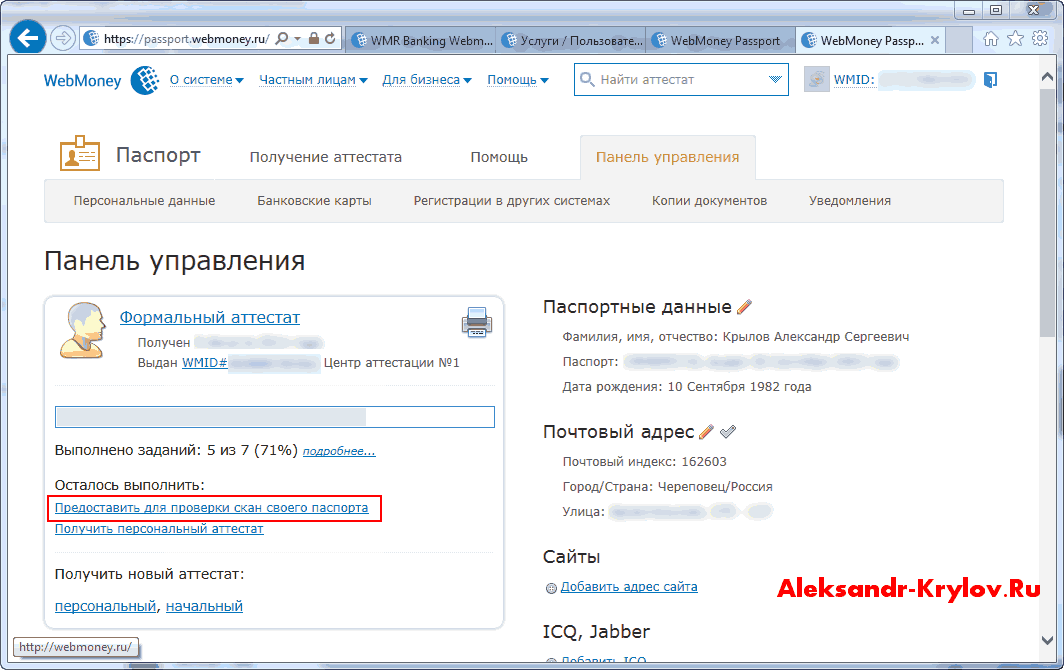The height and width of the screenshot is (670, 1064).
Task: Expand the Частным лицам menu
Action: 314,80
